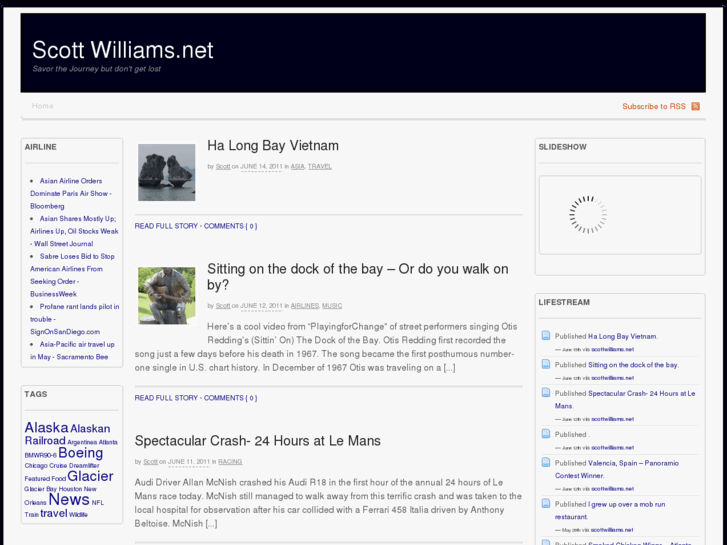Screen dimensions: 727x545
Task: Click the Alaska tag
Action: pyautogui.click(x=46, y=427)
